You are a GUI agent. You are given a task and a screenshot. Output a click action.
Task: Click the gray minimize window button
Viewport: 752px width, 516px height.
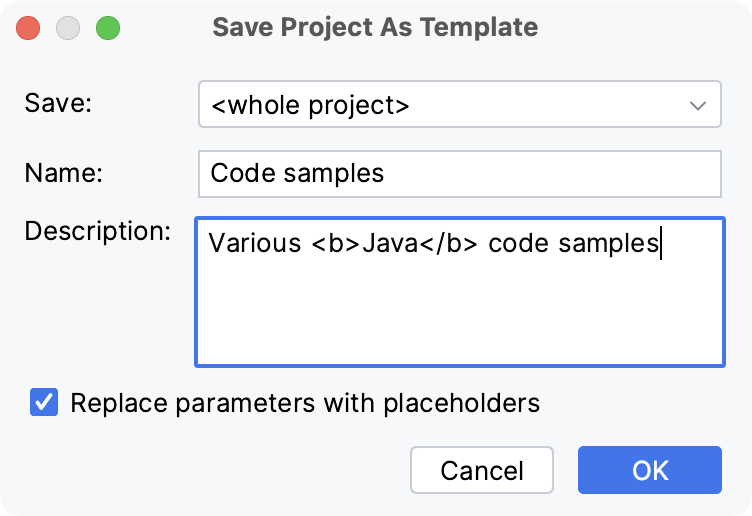pos(68,28)
